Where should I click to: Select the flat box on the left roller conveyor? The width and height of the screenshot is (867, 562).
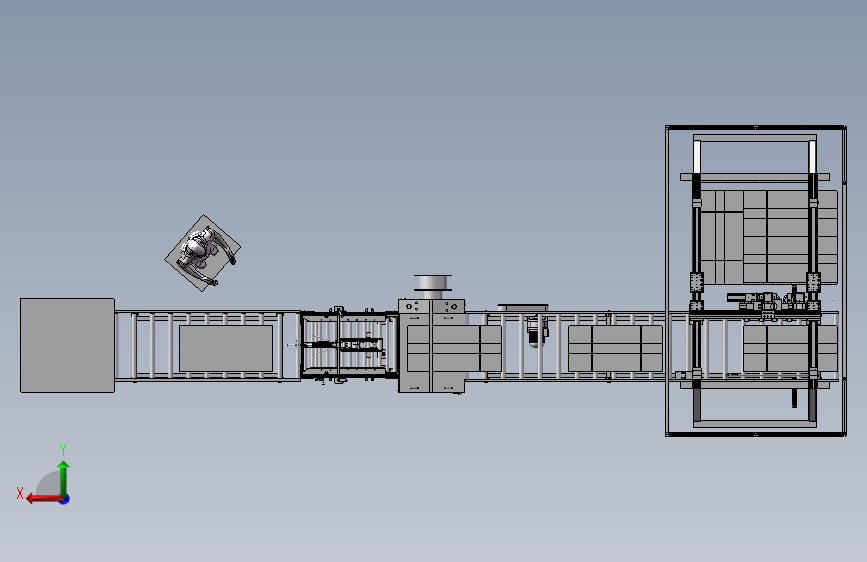tap(226, 348)
